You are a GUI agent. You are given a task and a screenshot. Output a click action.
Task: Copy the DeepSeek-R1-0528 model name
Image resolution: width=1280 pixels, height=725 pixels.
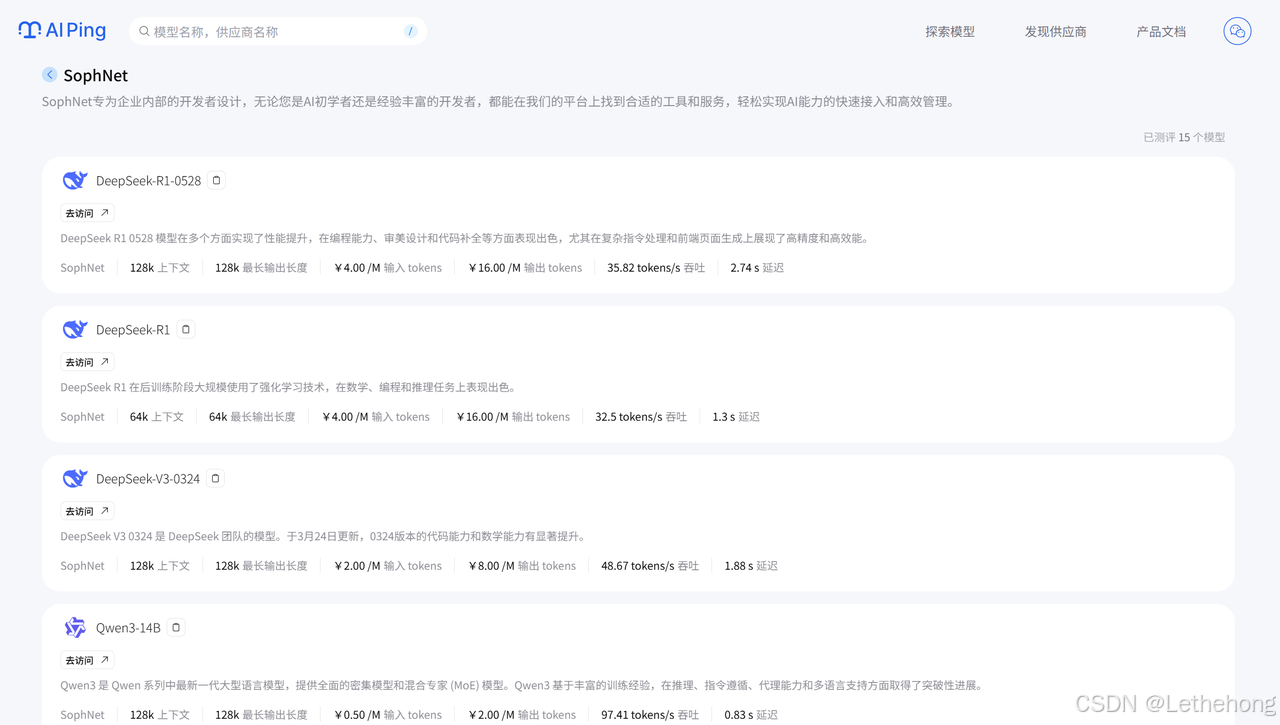coord(216,181)
